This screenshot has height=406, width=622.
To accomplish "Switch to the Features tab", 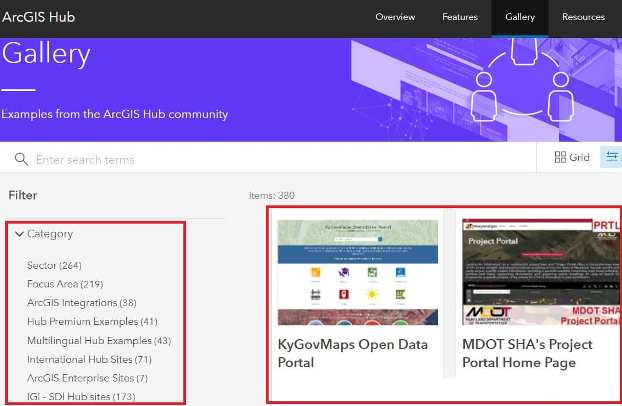I will pyautogui.click(x=460, y=17).
